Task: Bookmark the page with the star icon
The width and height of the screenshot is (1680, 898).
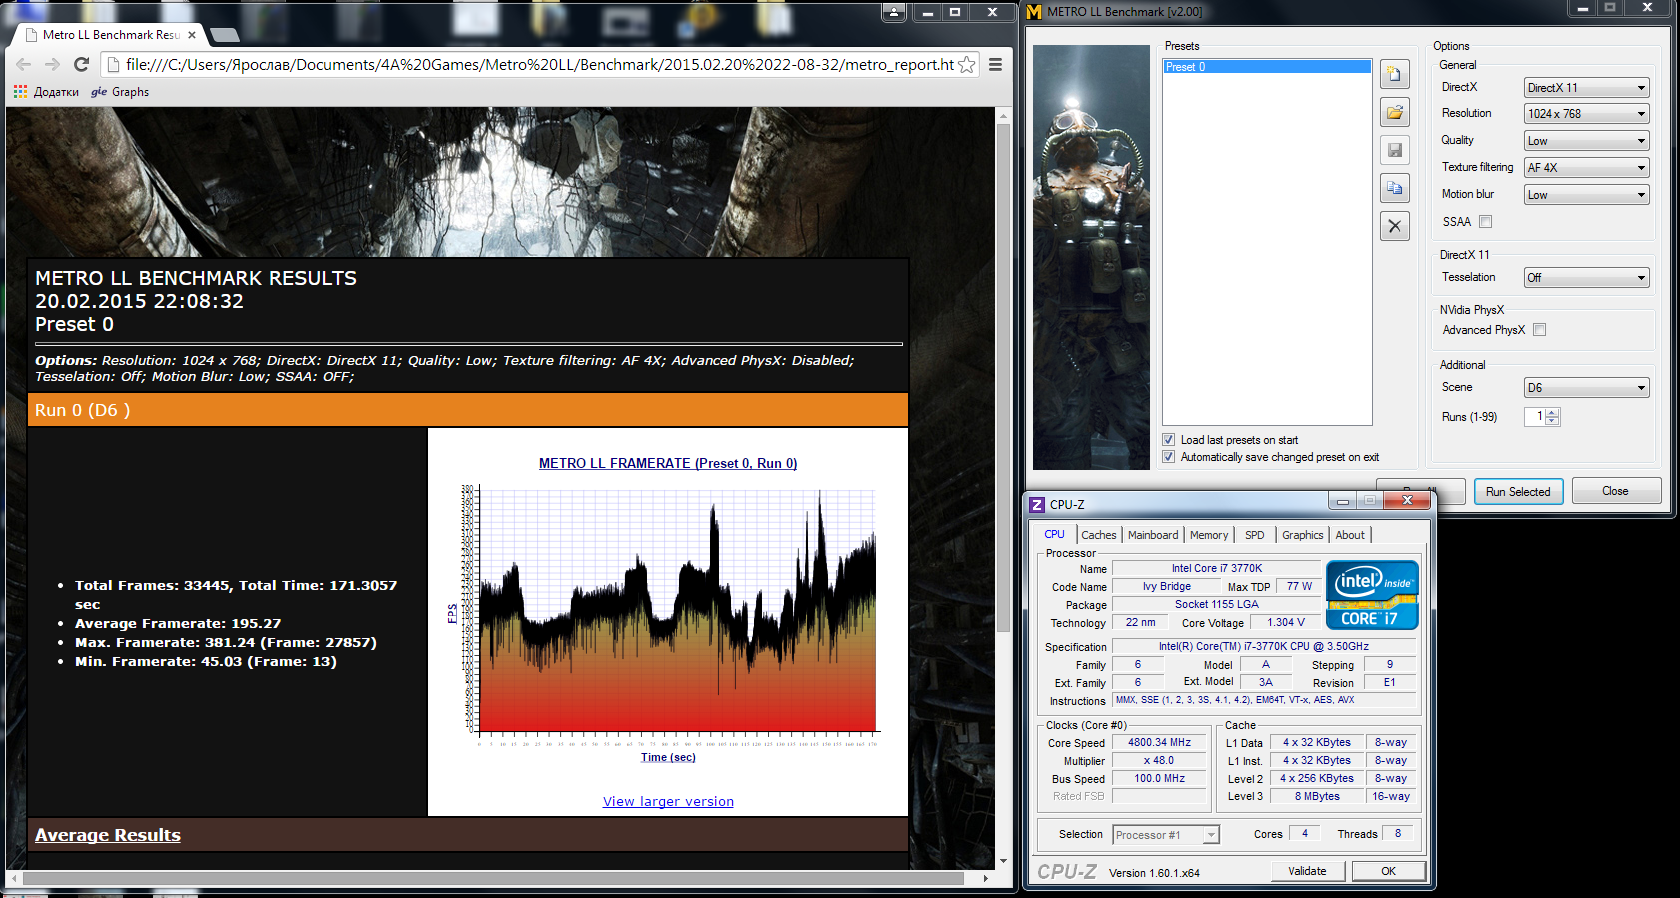Action: 967,65
